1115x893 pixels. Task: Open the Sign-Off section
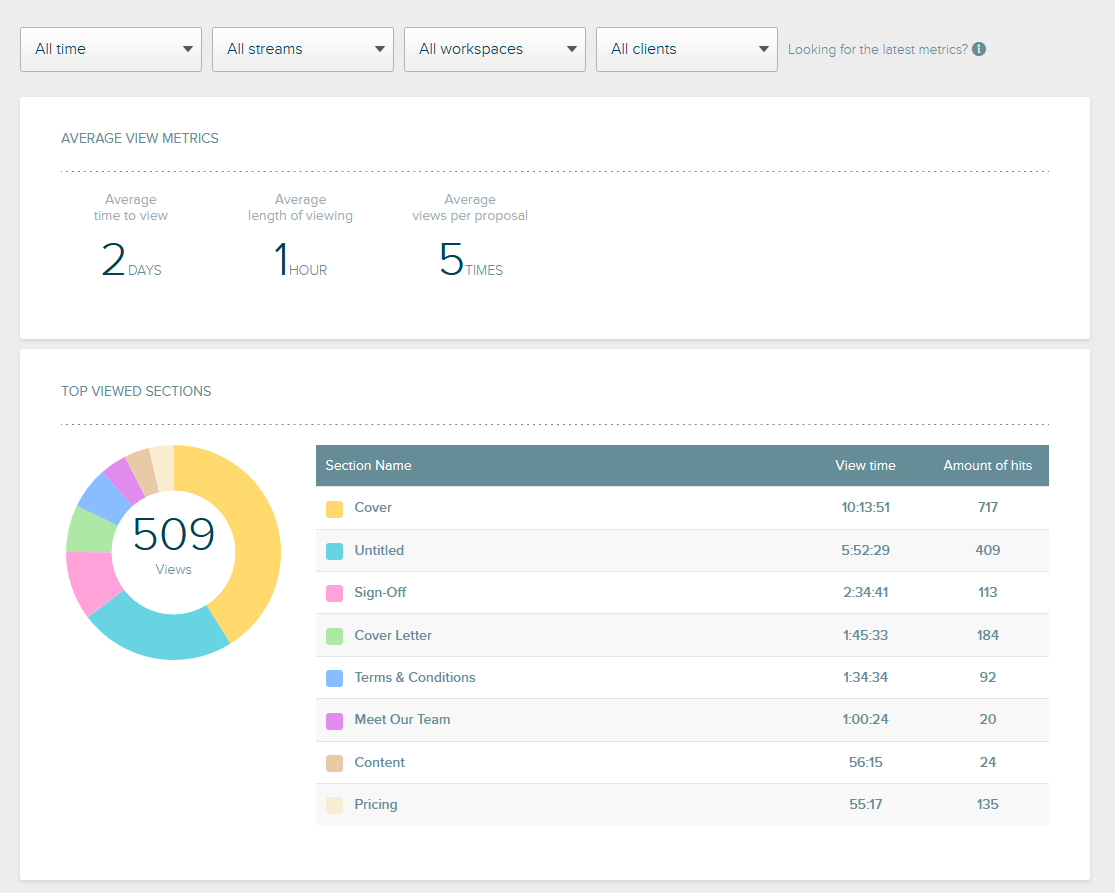pos(379,592)
